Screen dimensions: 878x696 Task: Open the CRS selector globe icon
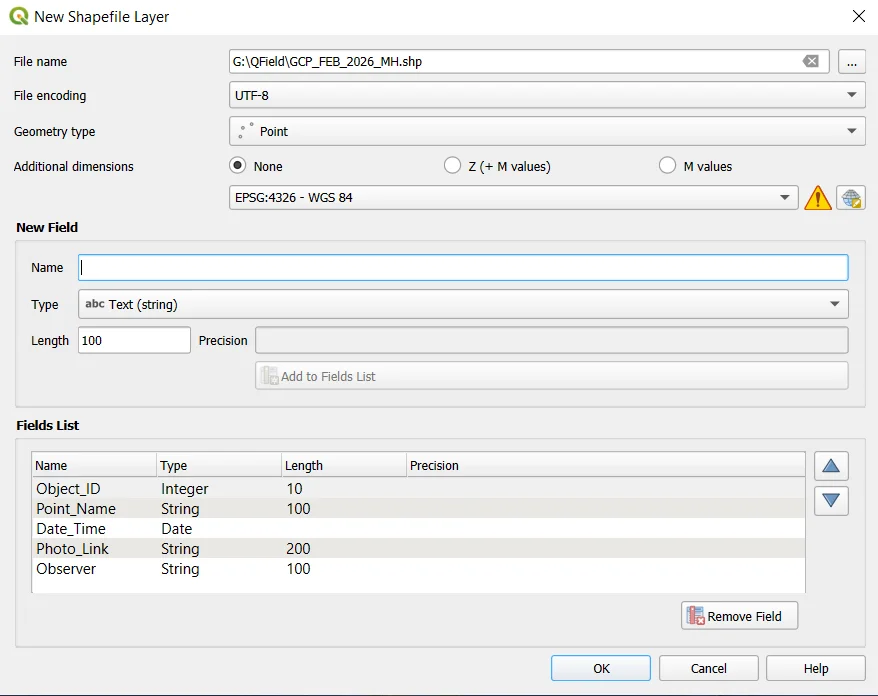click(852, 197)
